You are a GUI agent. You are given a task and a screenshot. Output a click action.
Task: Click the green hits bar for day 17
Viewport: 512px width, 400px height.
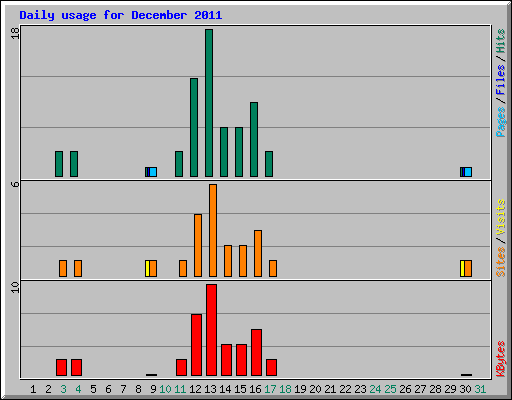(269, 164)
